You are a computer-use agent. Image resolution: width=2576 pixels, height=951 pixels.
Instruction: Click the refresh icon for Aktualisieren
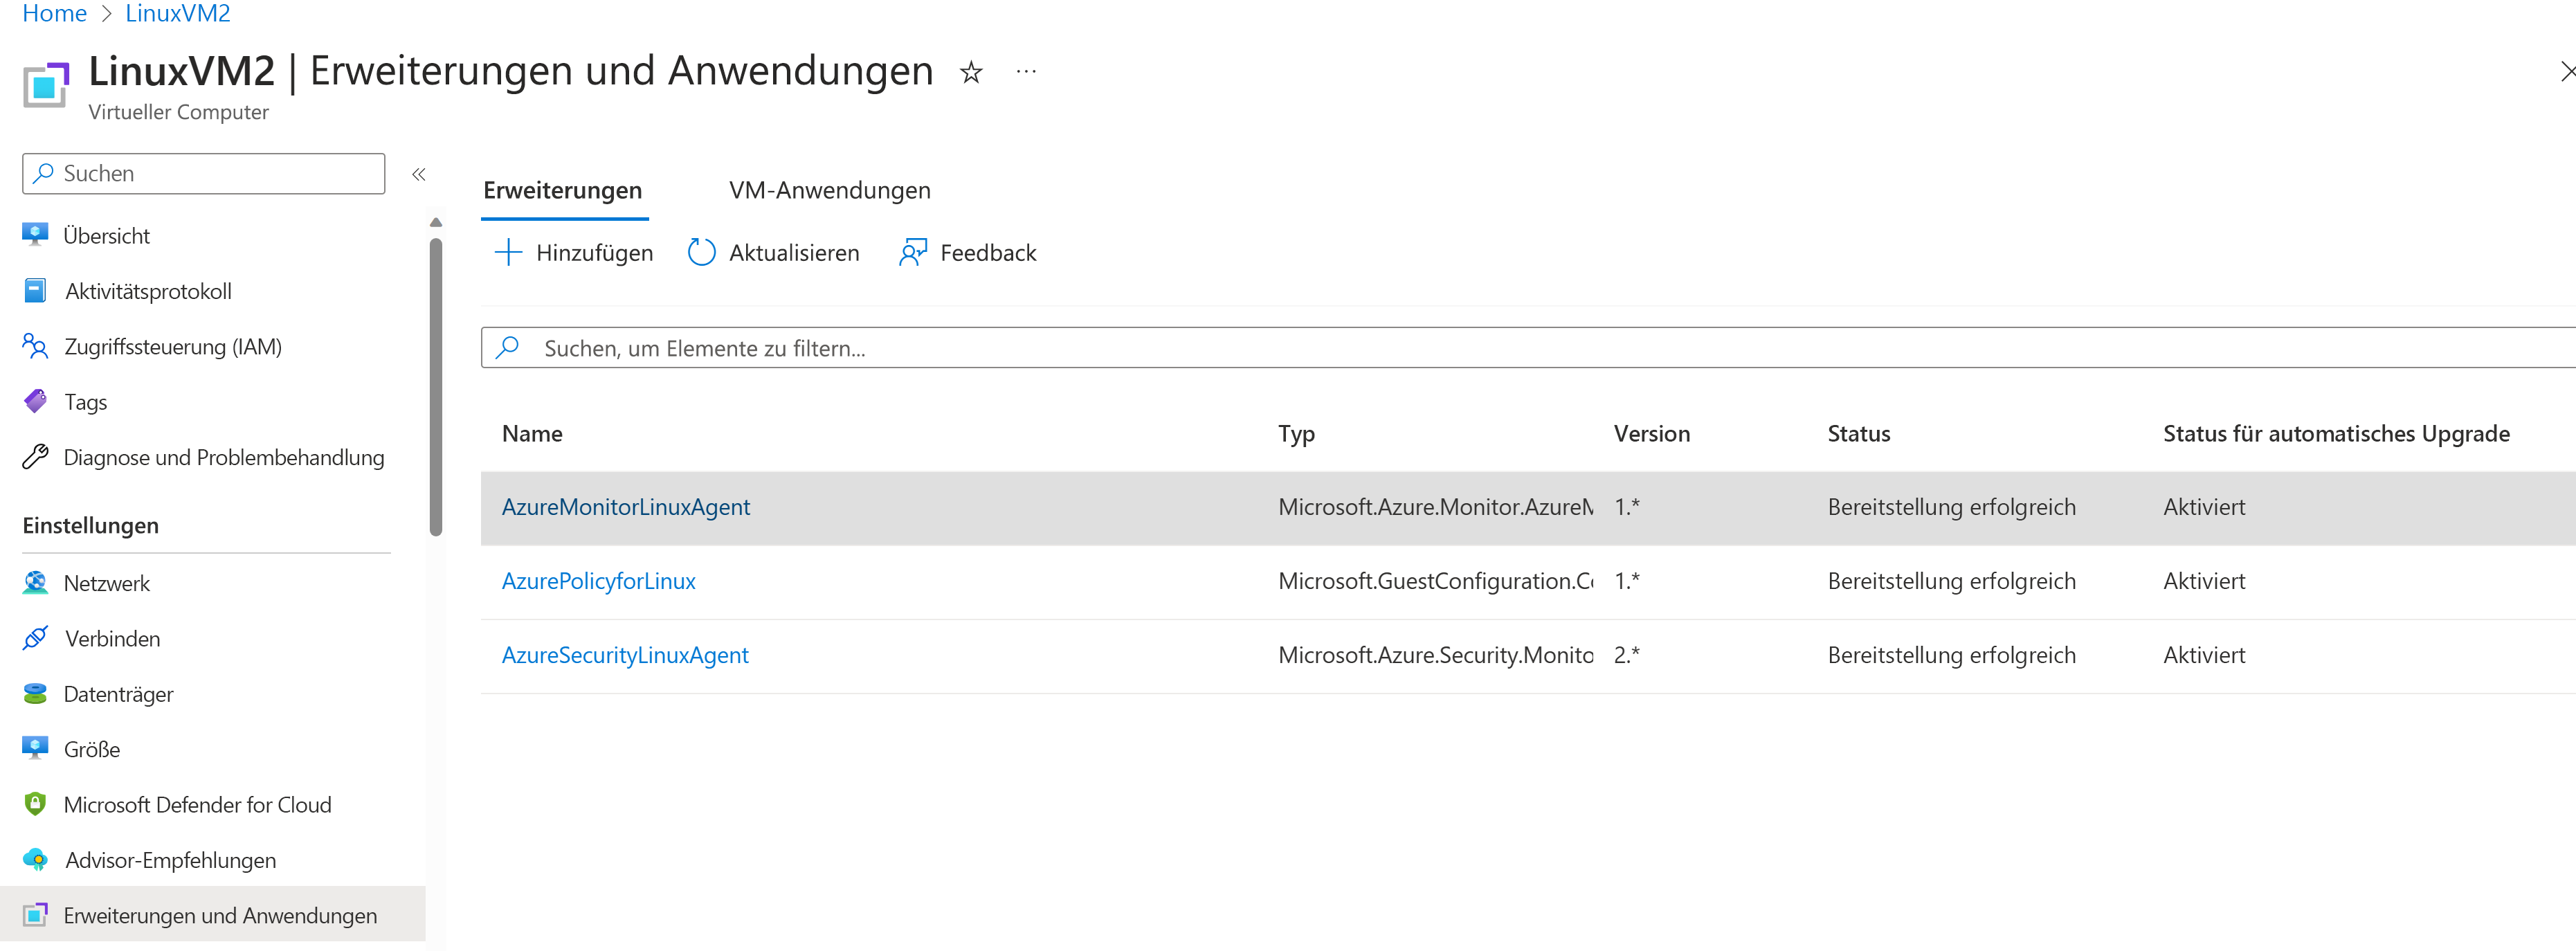pyautogui.click(x=701, y=252)
